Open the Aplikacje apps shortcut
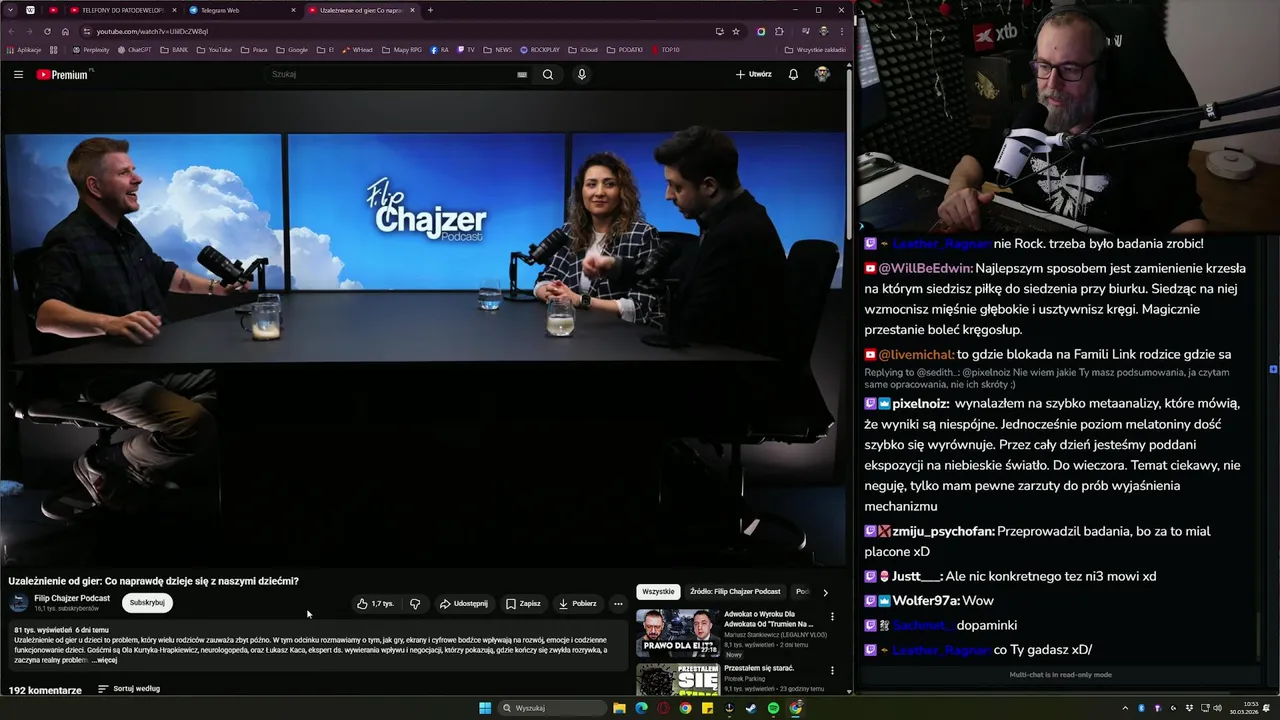 pyautogui.click(x=24, y=49)
